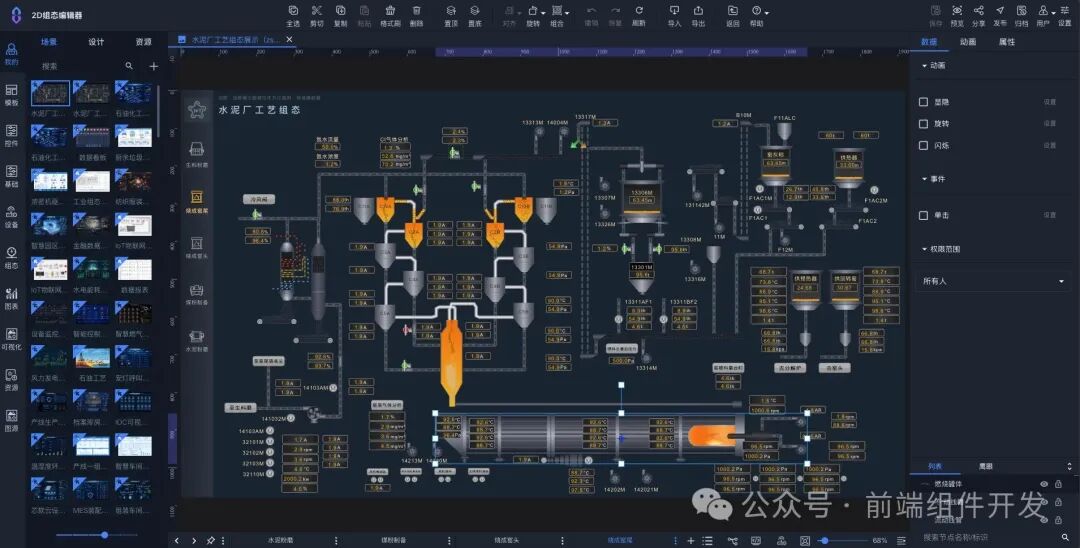Open the 模板 templates sidebar section

12,95
